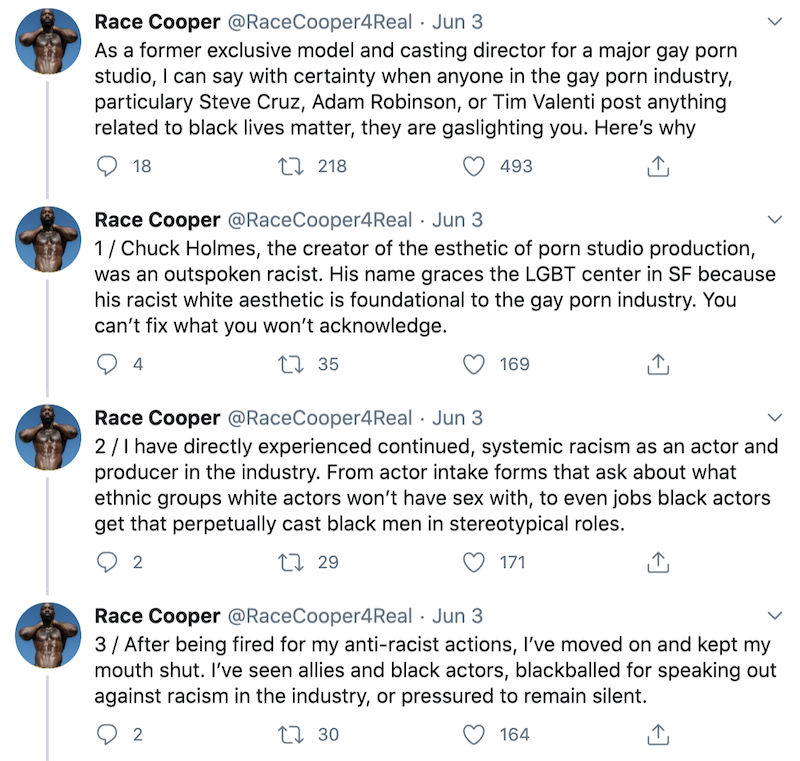Screen dimensions: 800x761
Task: Like the tweet with 171 likes
Action: click(476, 562)
